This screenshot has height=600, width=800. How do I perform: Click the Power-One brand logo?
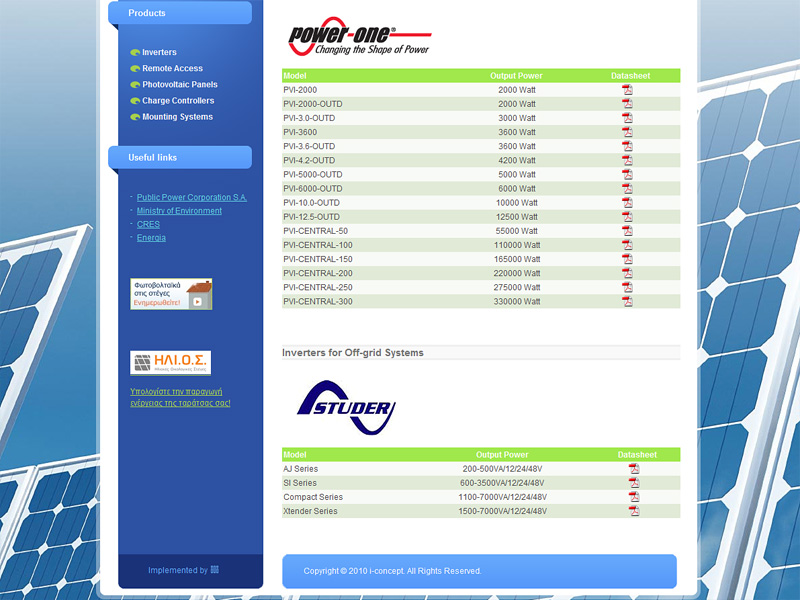tap(360, 36)
